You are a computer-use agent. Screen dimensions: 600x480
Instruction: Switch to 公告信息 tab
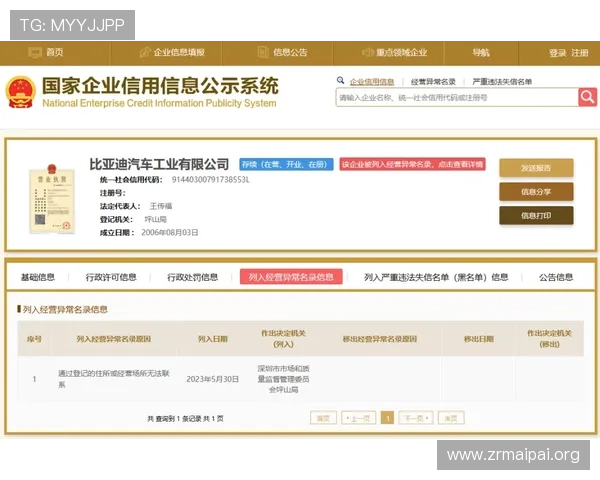click(556, 277)
